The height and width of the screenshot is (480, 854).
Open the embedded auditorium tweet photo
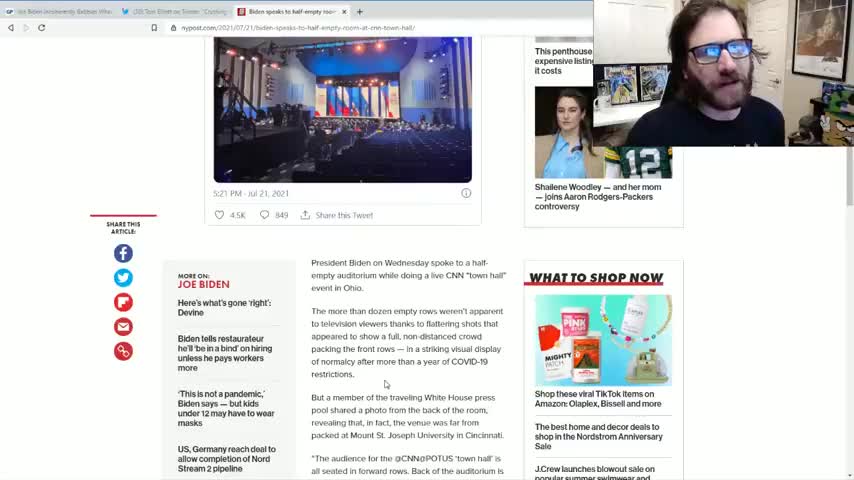click(x=343, y=110)
